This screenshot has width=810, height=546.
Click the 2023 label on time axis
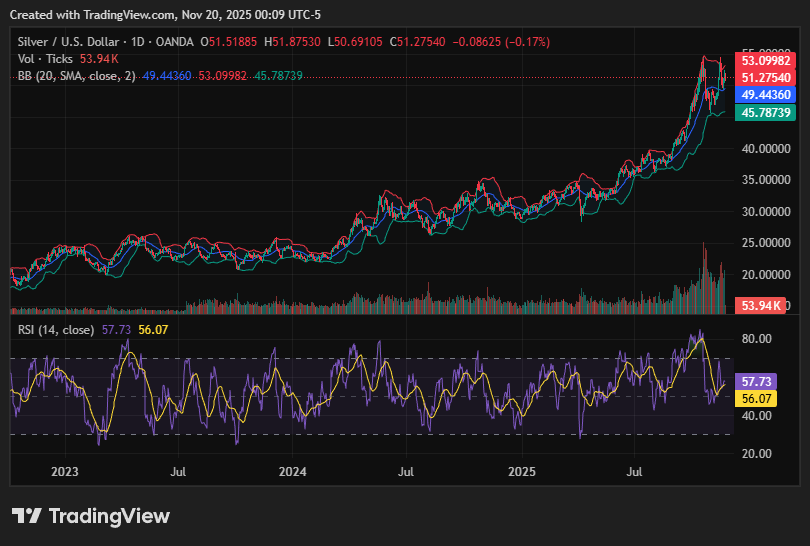point(64,470)
